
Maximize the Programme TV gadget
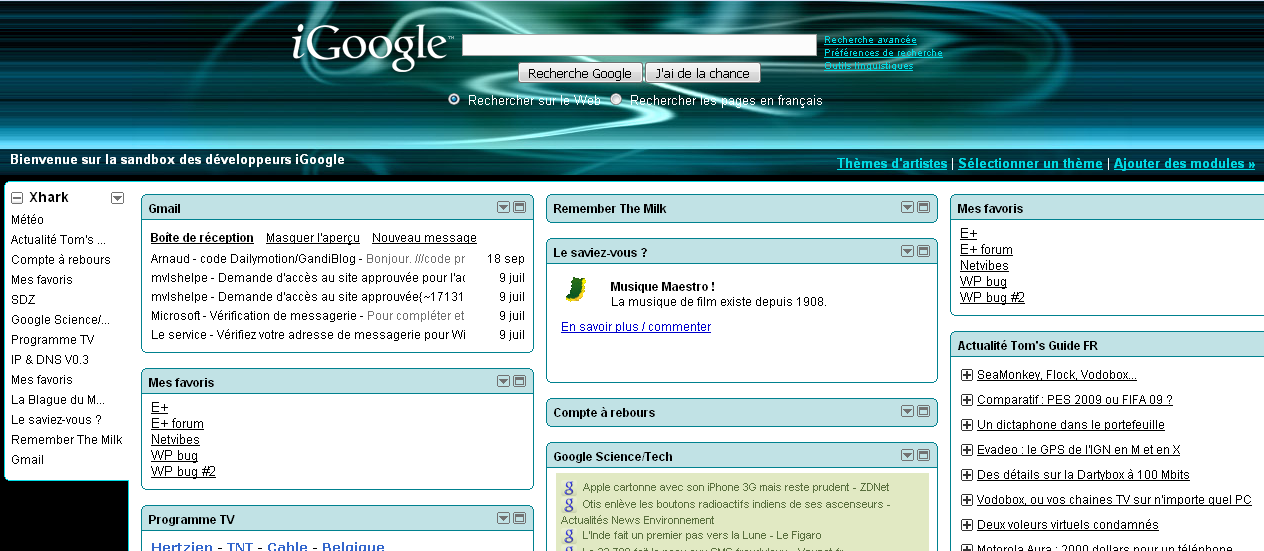tap(519, 518)
